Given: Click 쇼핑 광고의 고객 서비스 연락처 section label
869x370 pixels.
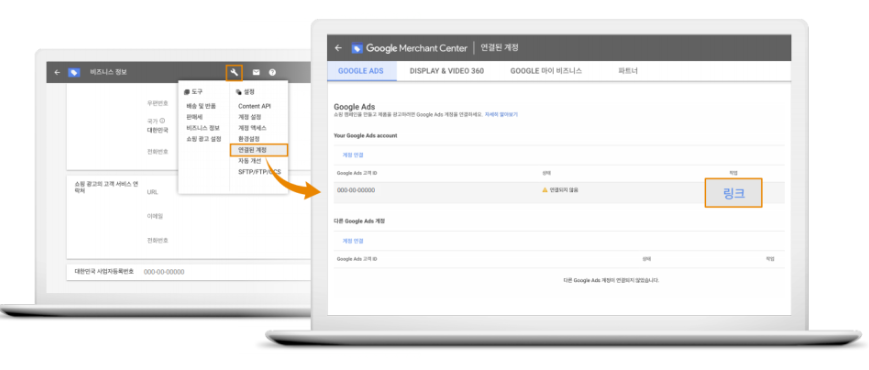Looking at the screenshot, I should pyautogui.click(x=106, y=186).
